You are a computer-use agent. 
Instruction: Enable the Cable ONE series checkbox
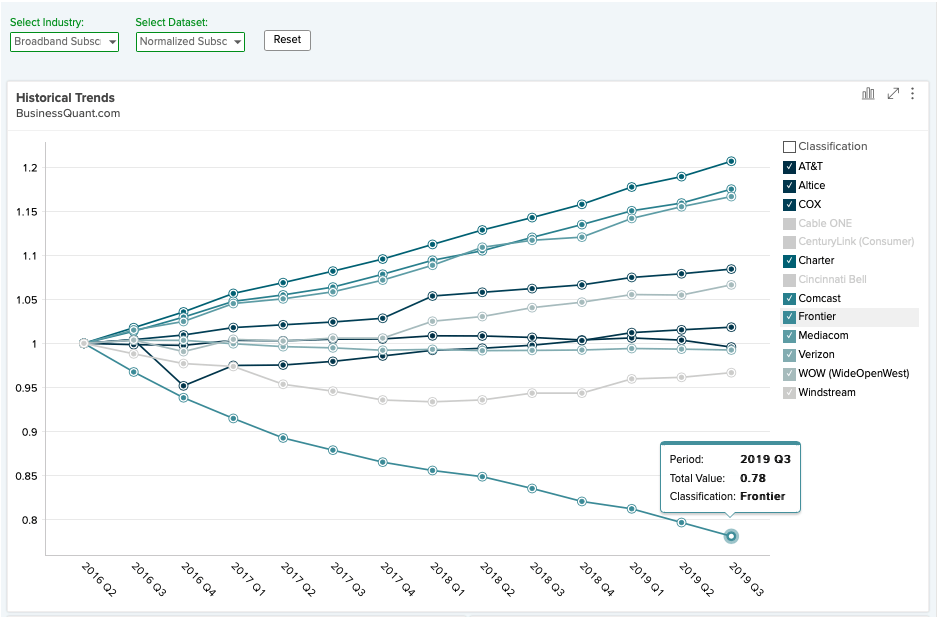pyautogui.click(x=789, y=223)
